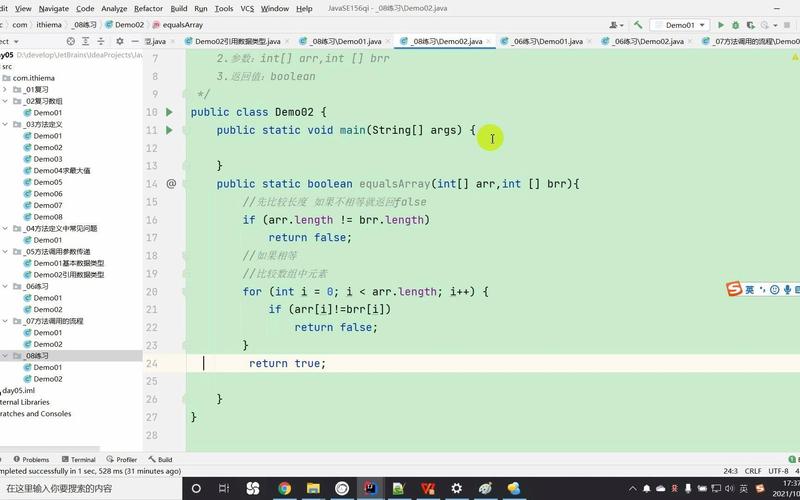800x500 pixels.
Task: Open the Terminal tool window
Action: tap(79, 459)
